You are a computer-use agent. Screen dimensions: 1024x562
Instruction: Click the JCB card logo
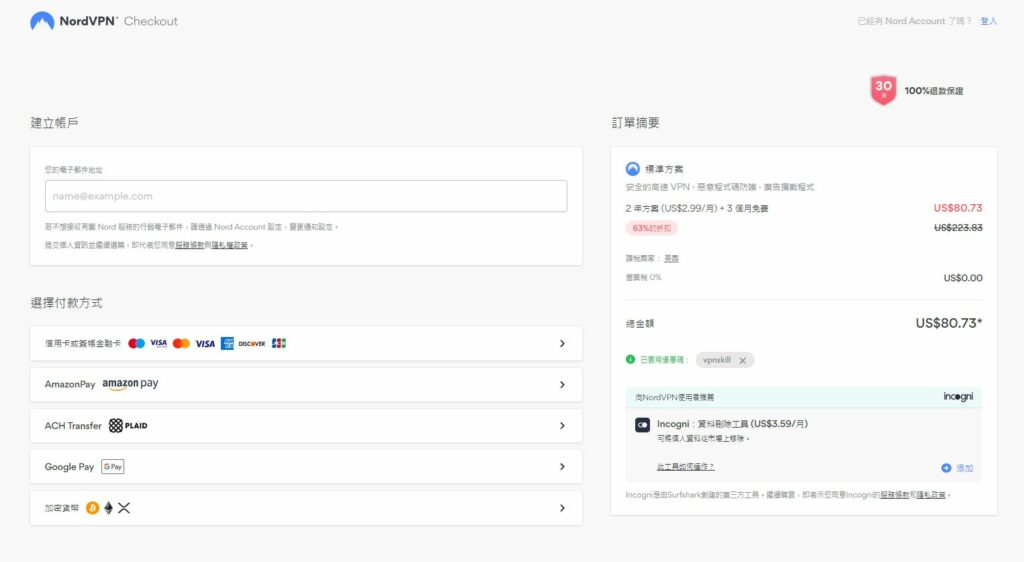click(x=279, y=343)
